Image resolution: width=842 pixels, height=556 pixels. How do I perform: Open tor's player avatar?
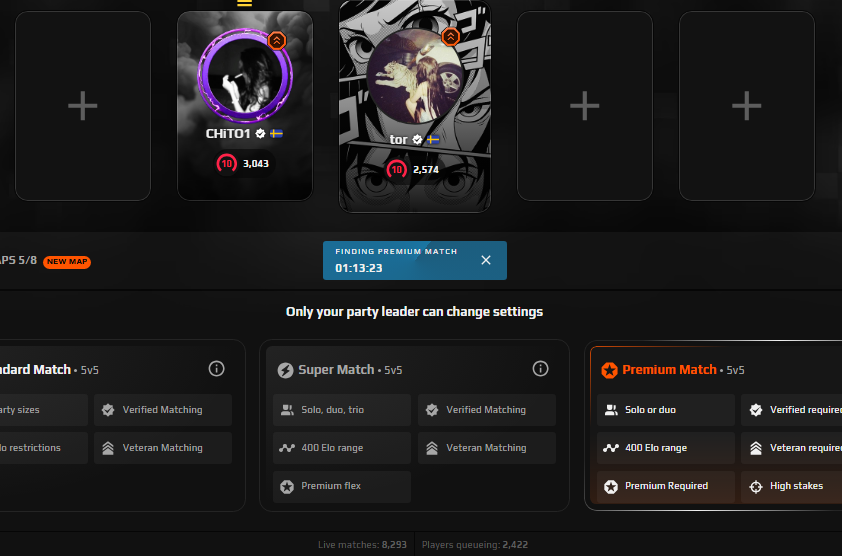tap(415, 76)
